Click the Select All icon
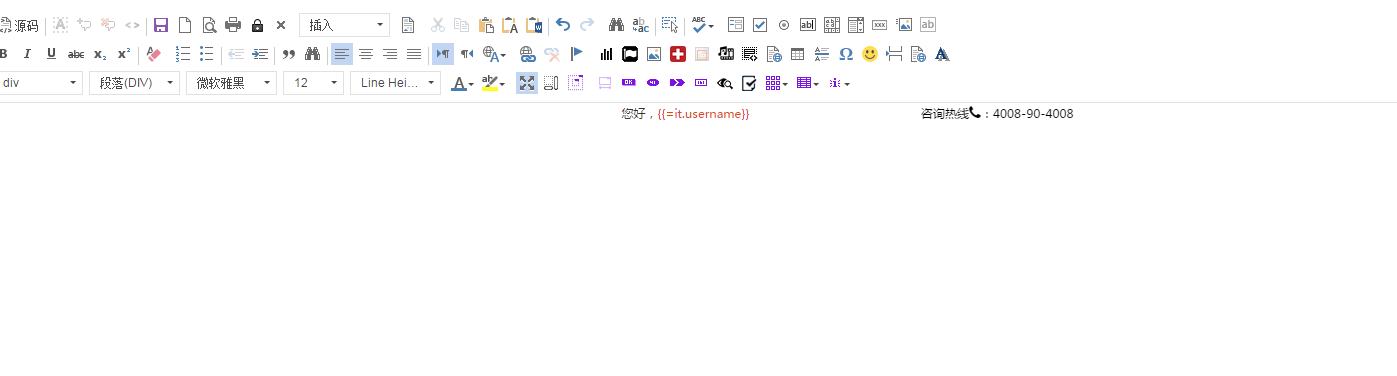1397x376 pixels. pyautogui.click(x=669, y=25)
